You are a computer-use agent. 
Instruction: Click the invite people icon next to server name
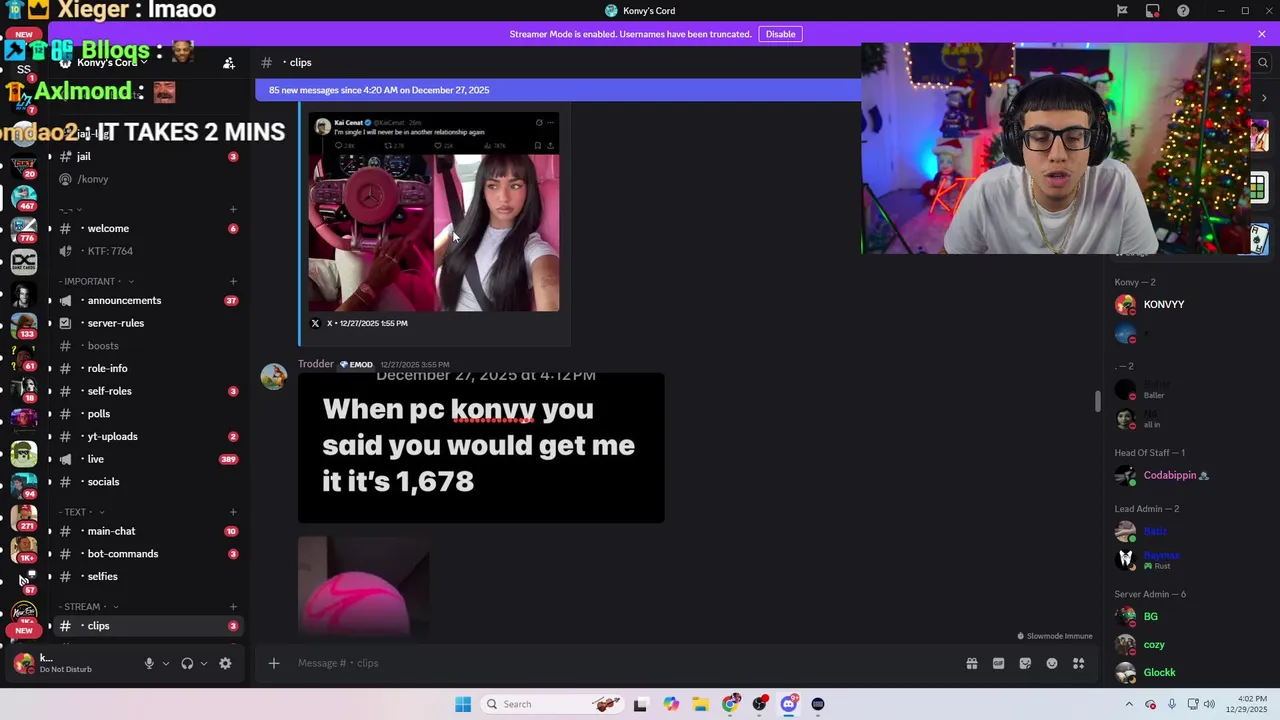[229, 63]
